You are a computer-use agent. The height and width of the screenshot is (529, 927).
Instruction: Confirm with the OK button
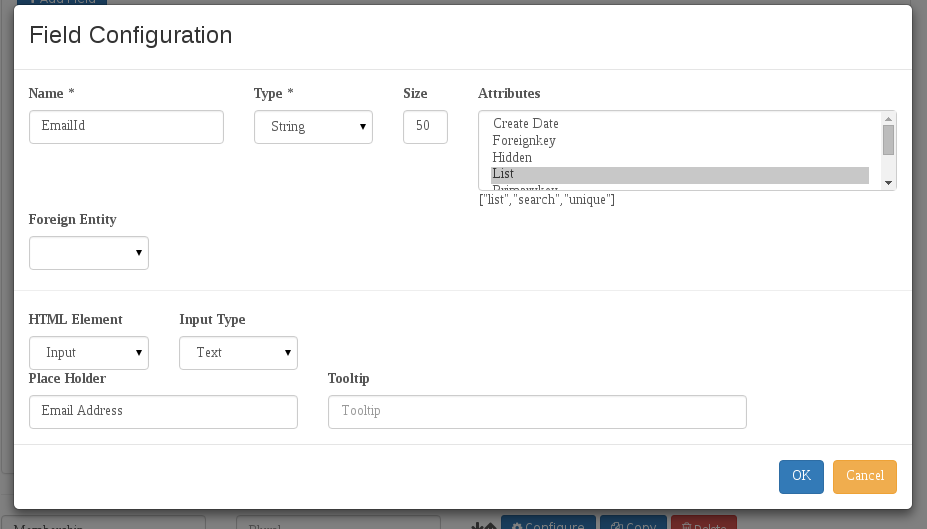click(801, 476)
